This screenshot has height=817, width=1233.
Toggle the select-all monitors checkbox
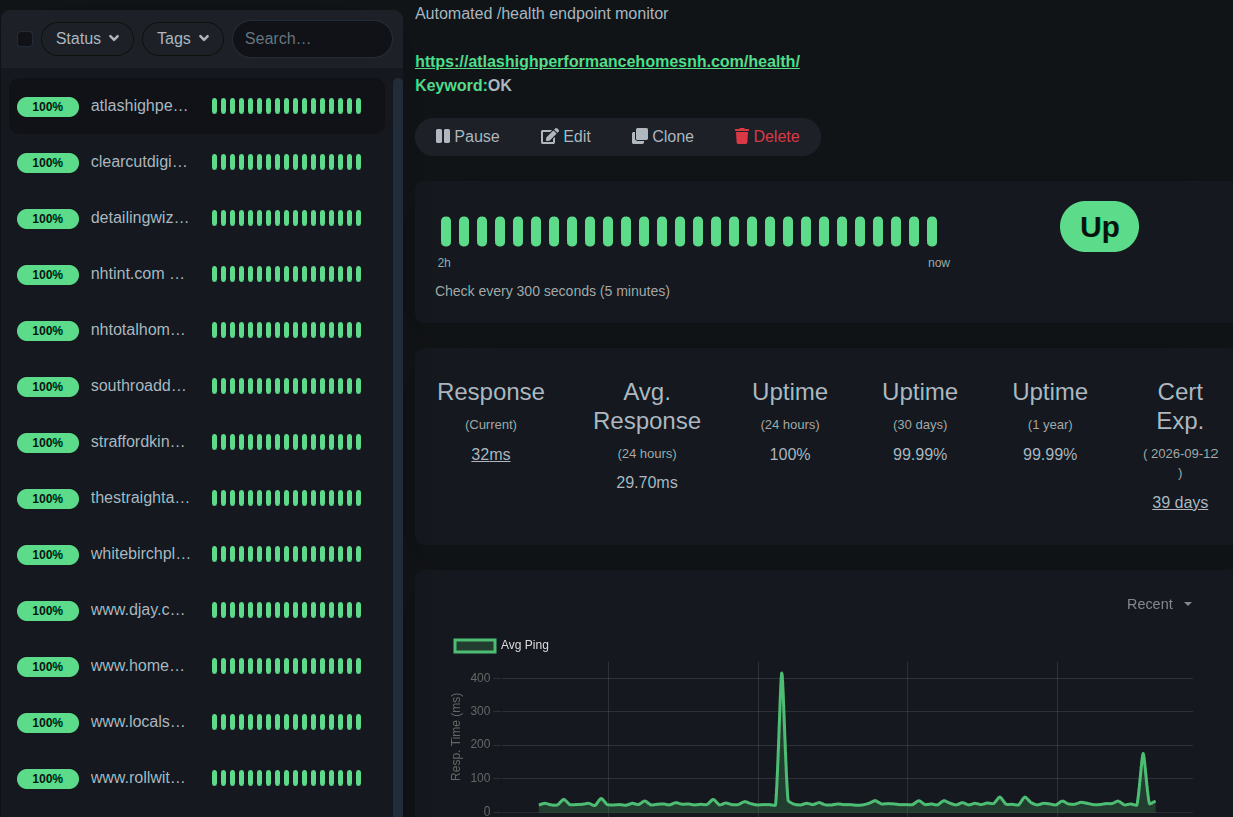pos(25,39)
